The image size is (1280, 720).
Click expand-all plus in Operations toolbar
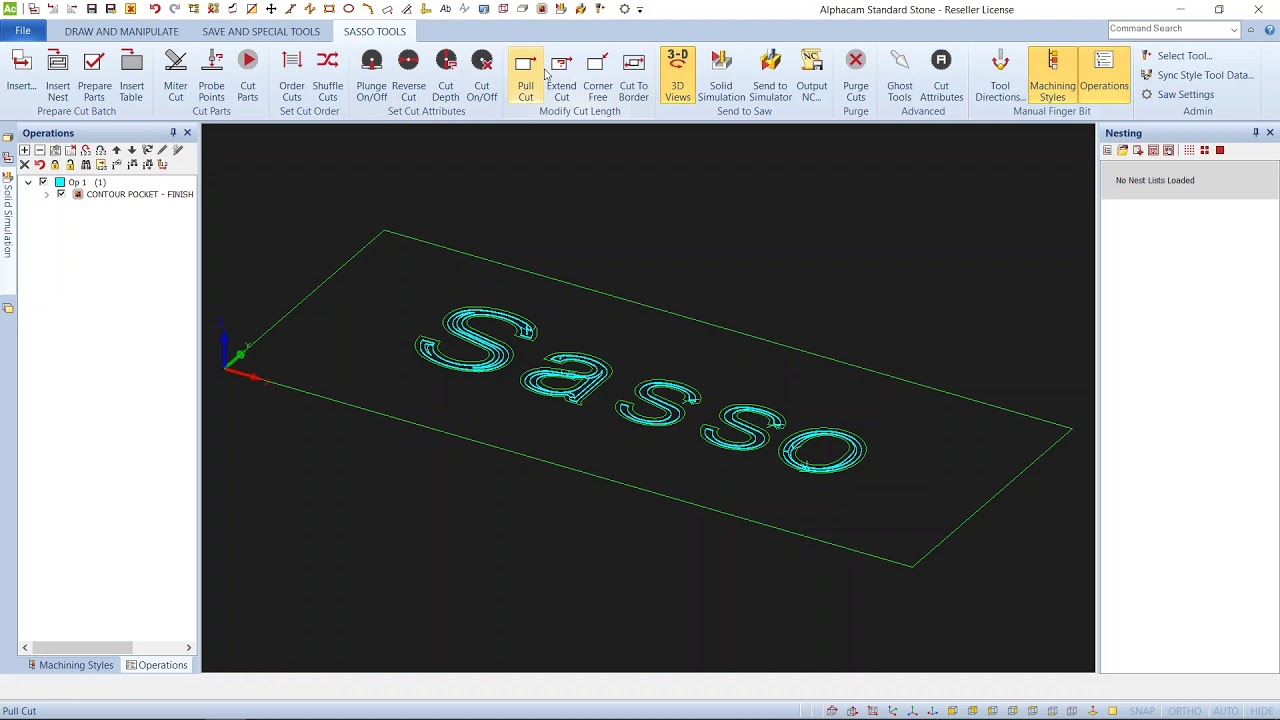24,150
